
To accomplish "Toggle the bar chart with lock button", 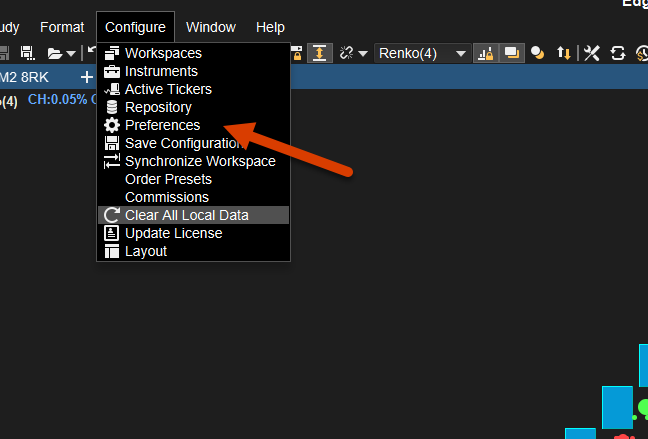I will pos(485,53).
